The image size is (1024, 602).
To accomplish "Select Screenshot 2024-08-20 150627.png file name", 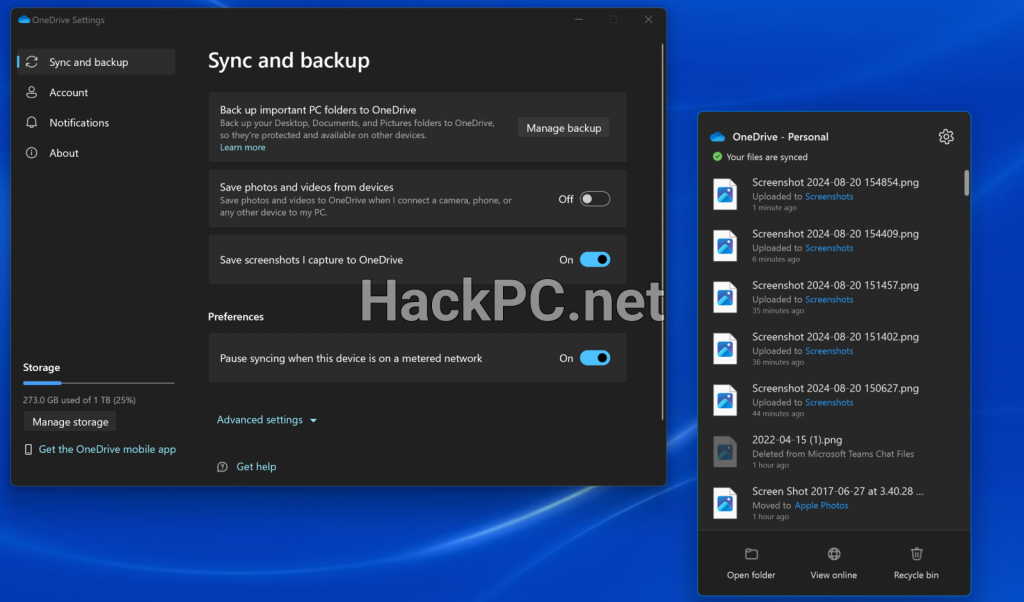I will pos(835,388).
